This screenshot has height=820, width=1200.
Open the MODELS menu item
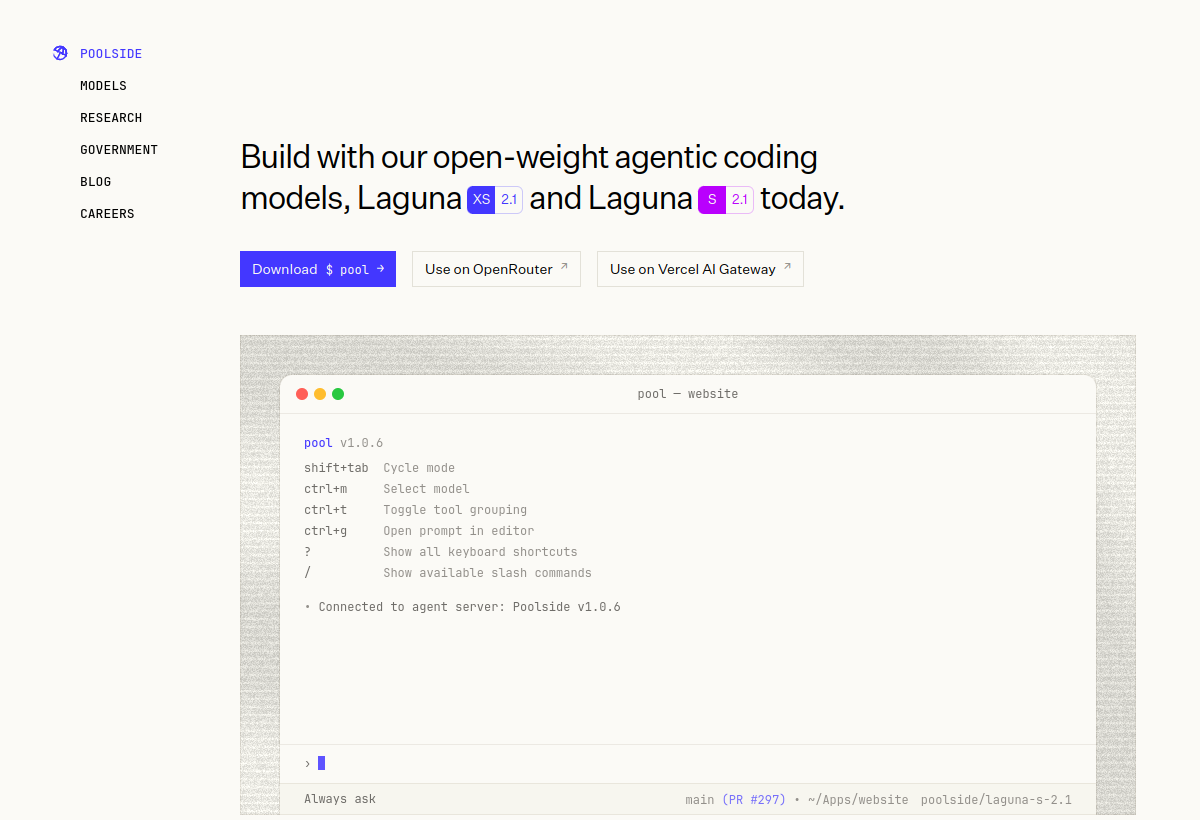[103, 86]
